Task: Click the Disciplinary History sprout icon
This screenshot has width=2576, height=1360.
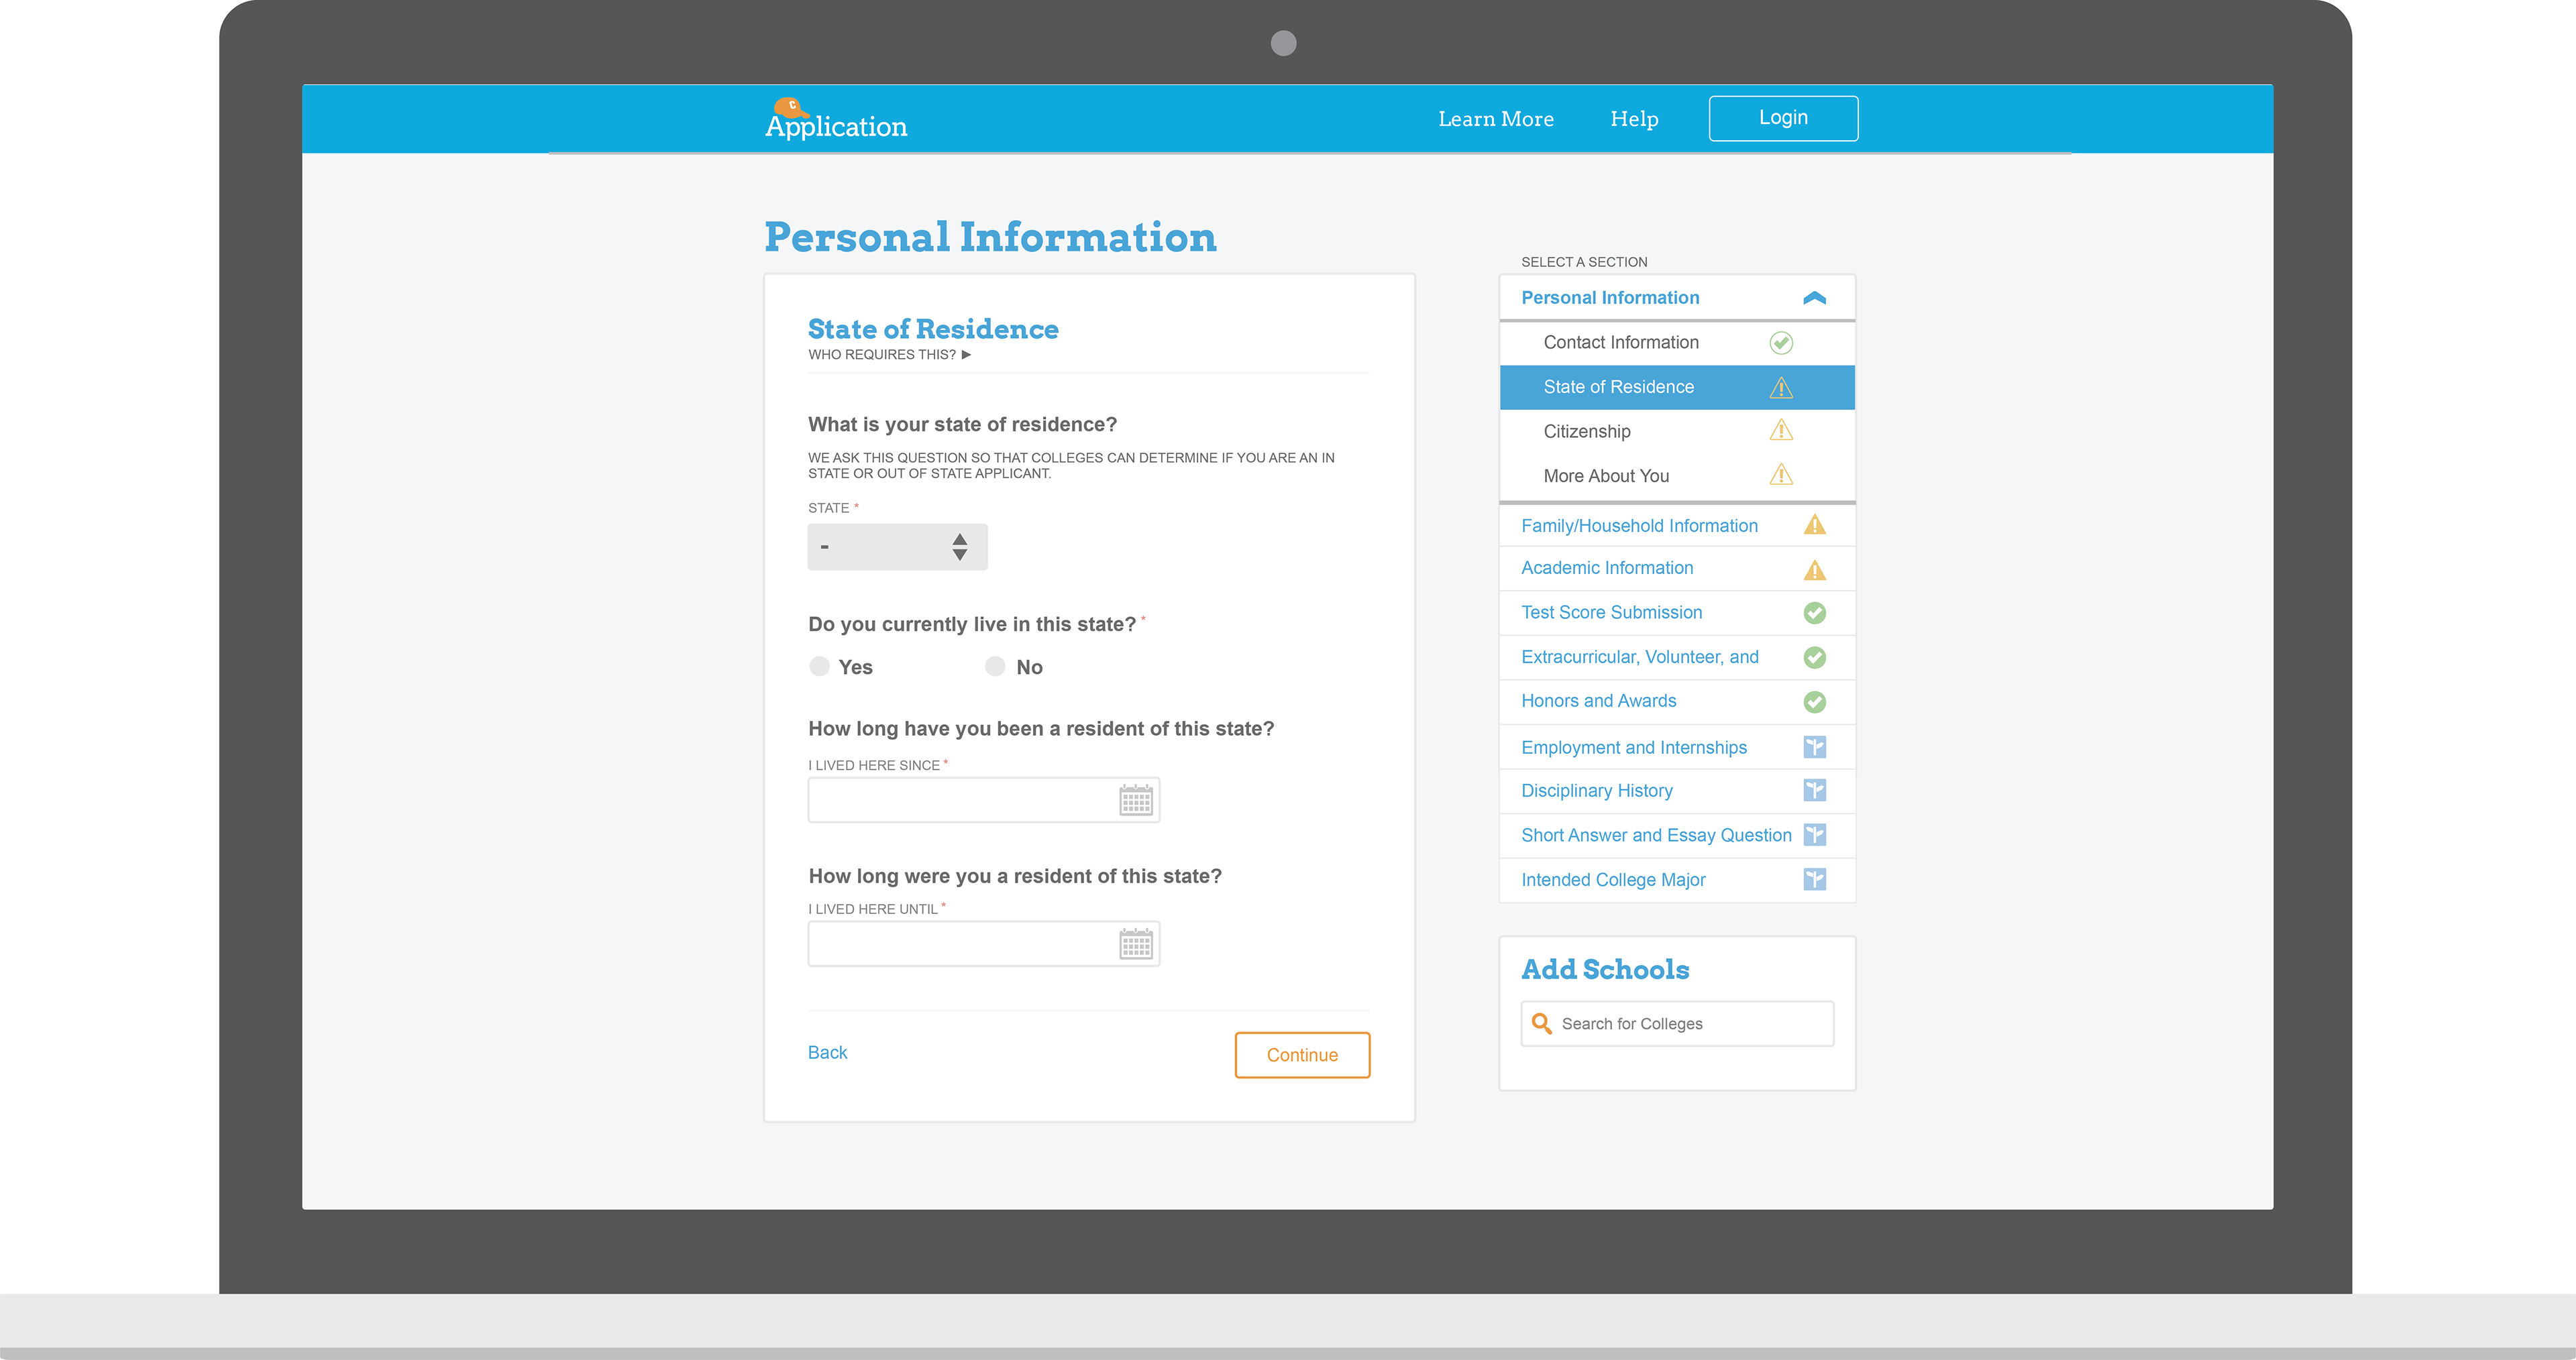Action: (x=1814, y=790)
